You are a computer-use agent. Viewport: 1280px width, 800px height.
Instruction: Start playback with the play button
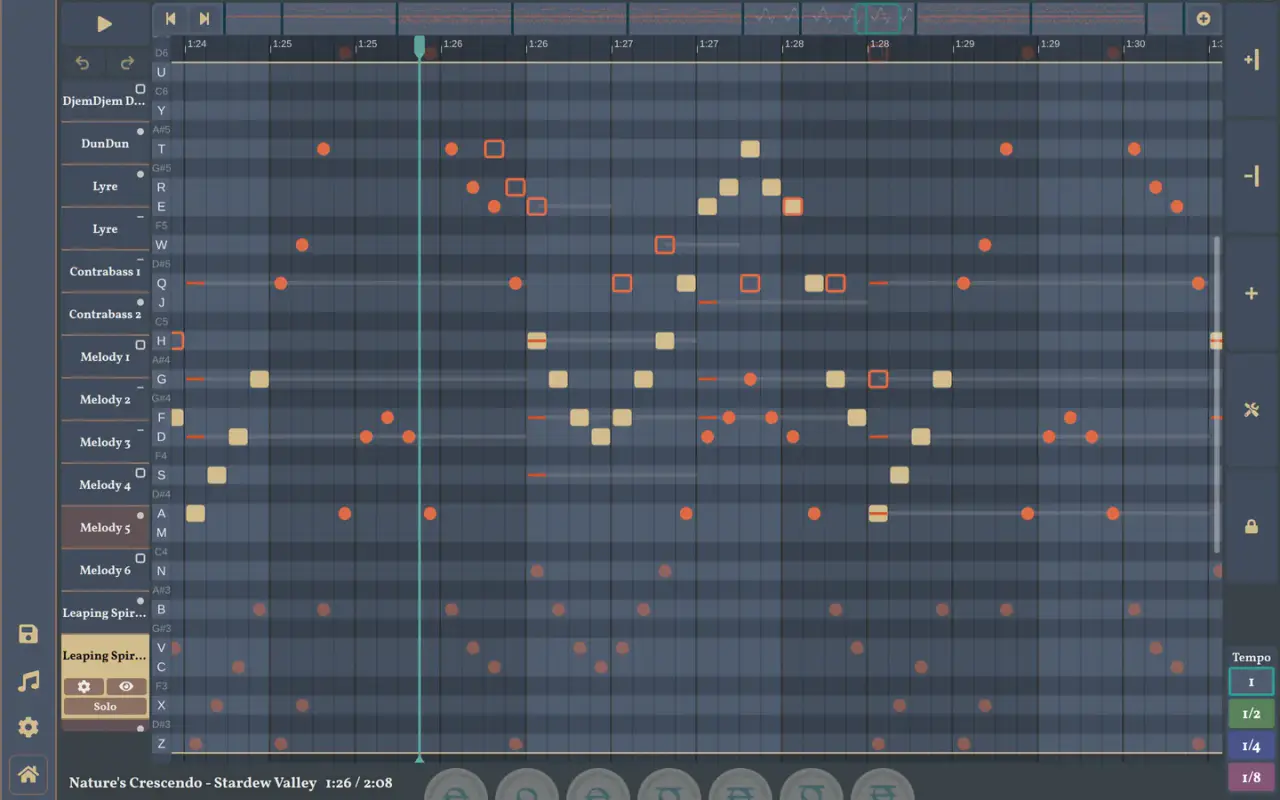104,24
